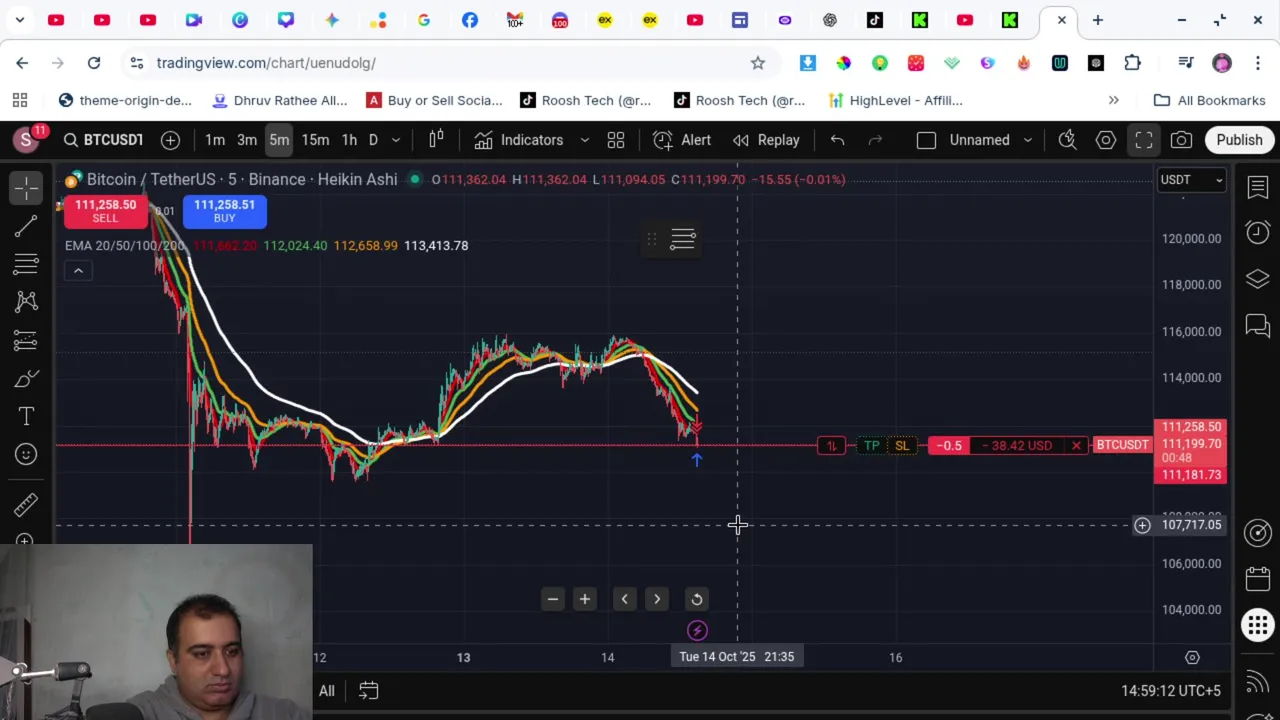Switch to 1h timeframe
Image resolution: width=1280 pixels, height=720 pixels.
pos(349,140)
